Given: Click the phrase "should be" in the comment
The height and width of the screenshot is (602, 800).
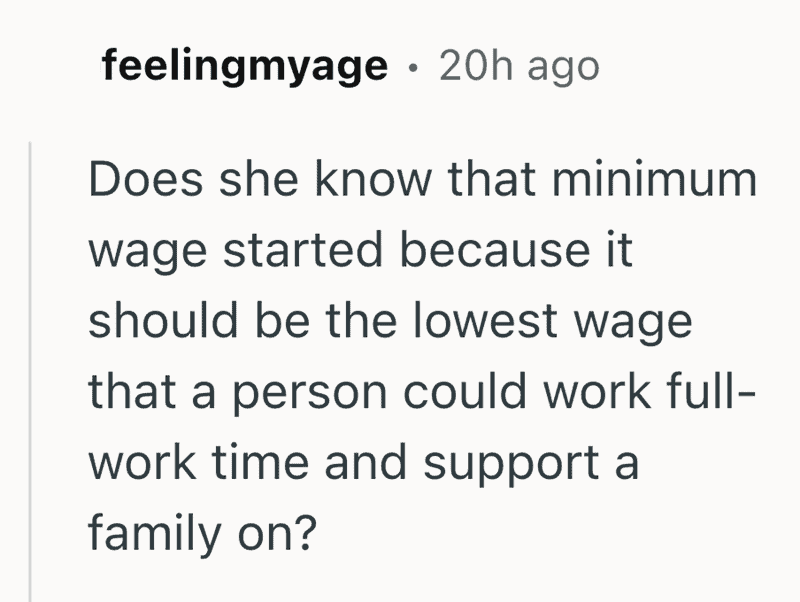Looking at the screenshot, I should [196, 322].
